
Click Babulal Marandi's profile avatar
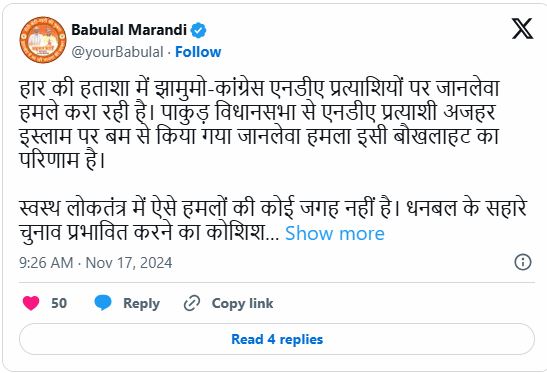tap(43, 40)
